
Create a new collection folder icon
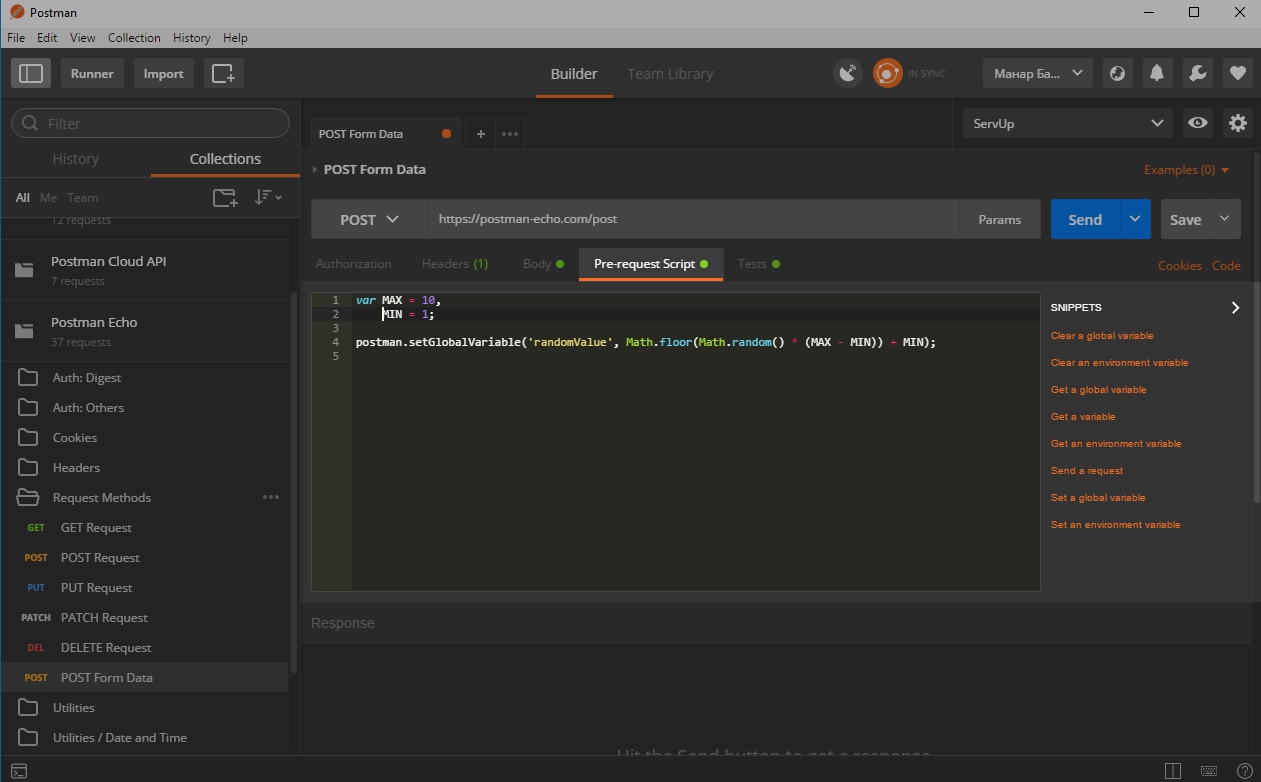click(225, 198)
